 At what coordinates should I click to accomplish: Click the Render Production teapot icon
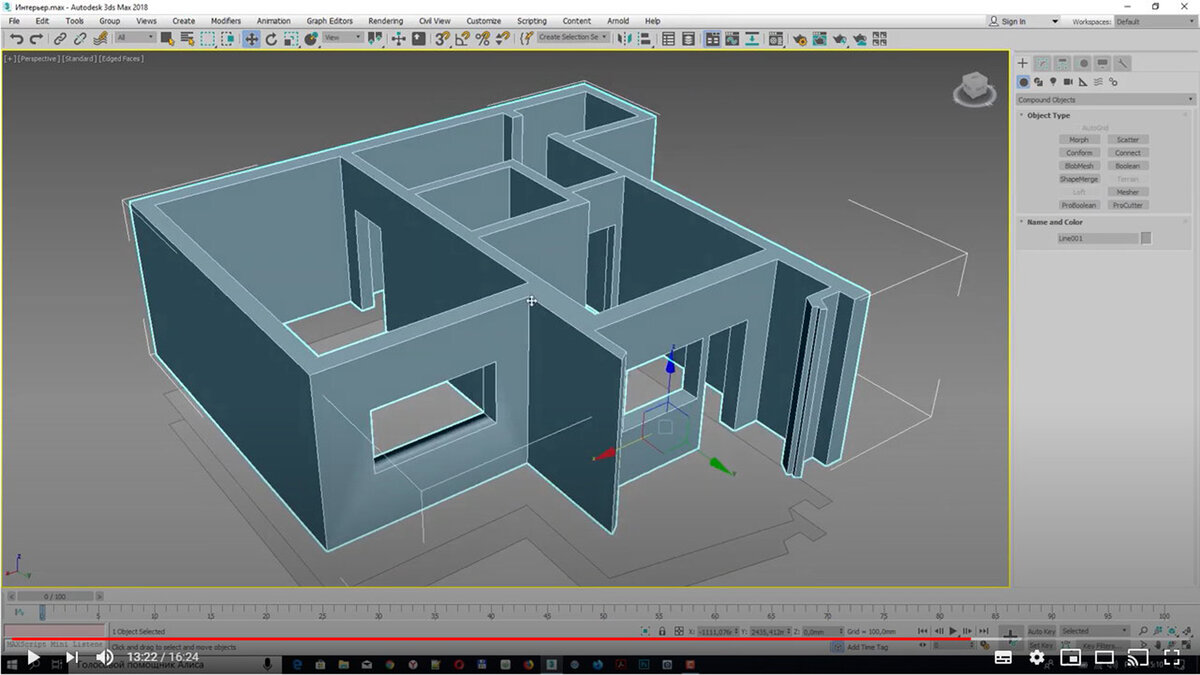click(x=839, y=39)
